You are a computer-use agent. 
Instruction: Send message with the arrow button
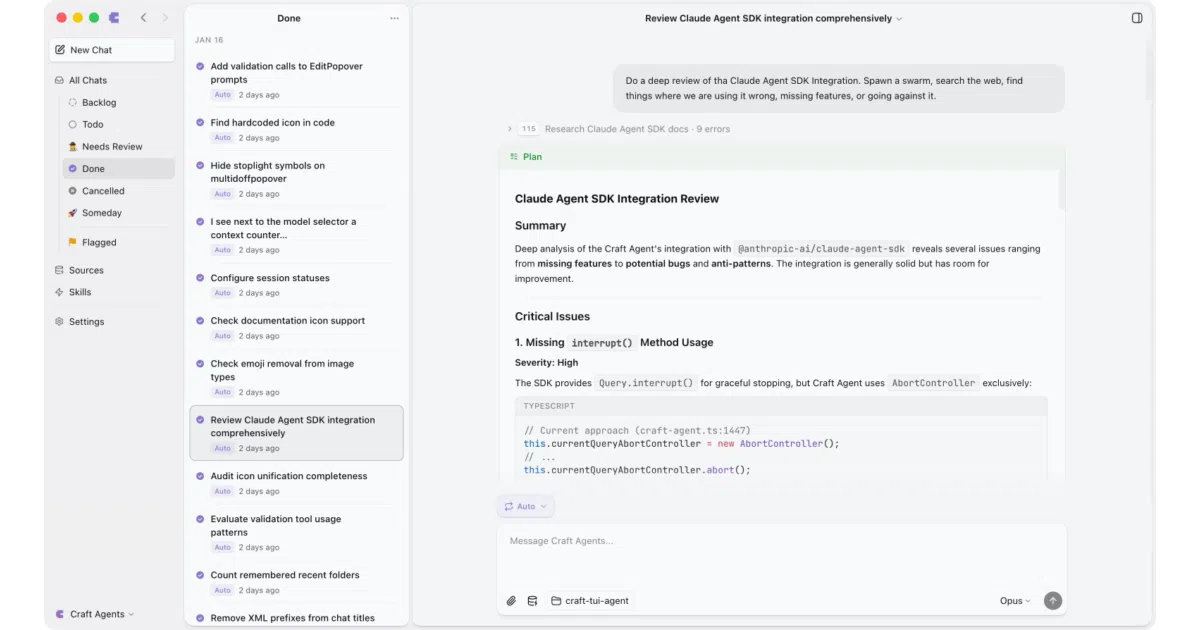click(1052, 601)
